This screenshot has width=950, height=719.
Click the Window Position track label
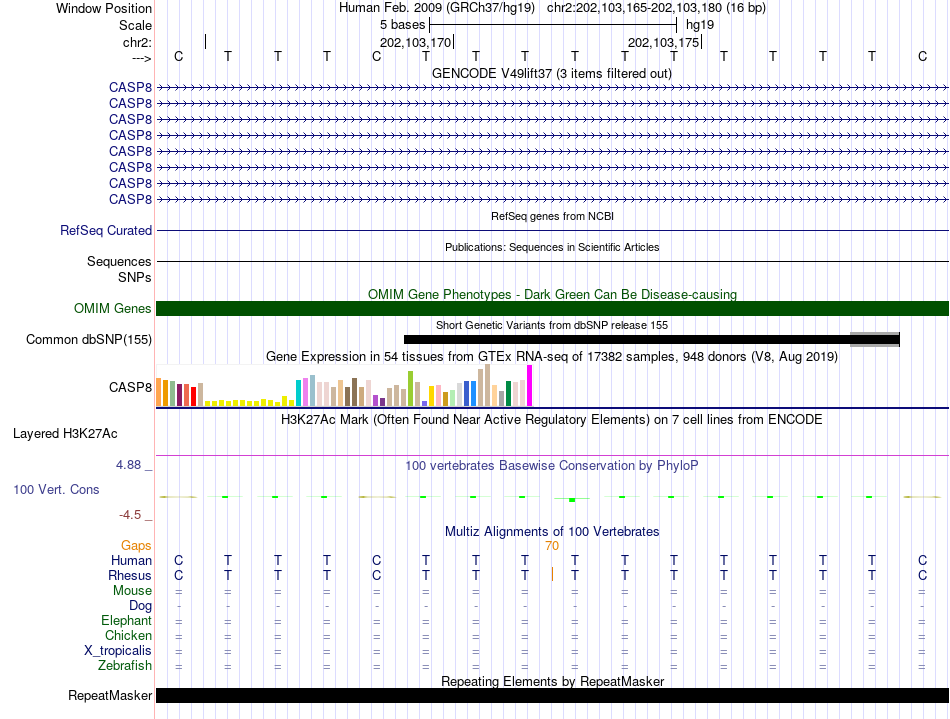[x=104, y=8]
